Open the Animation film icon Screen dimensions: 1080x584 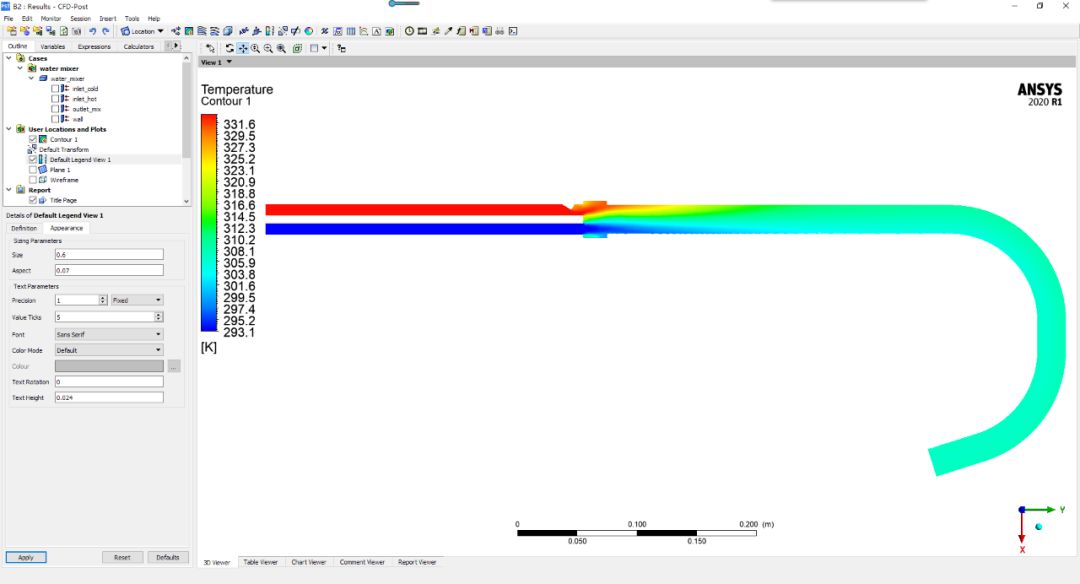tap(422, 31)
